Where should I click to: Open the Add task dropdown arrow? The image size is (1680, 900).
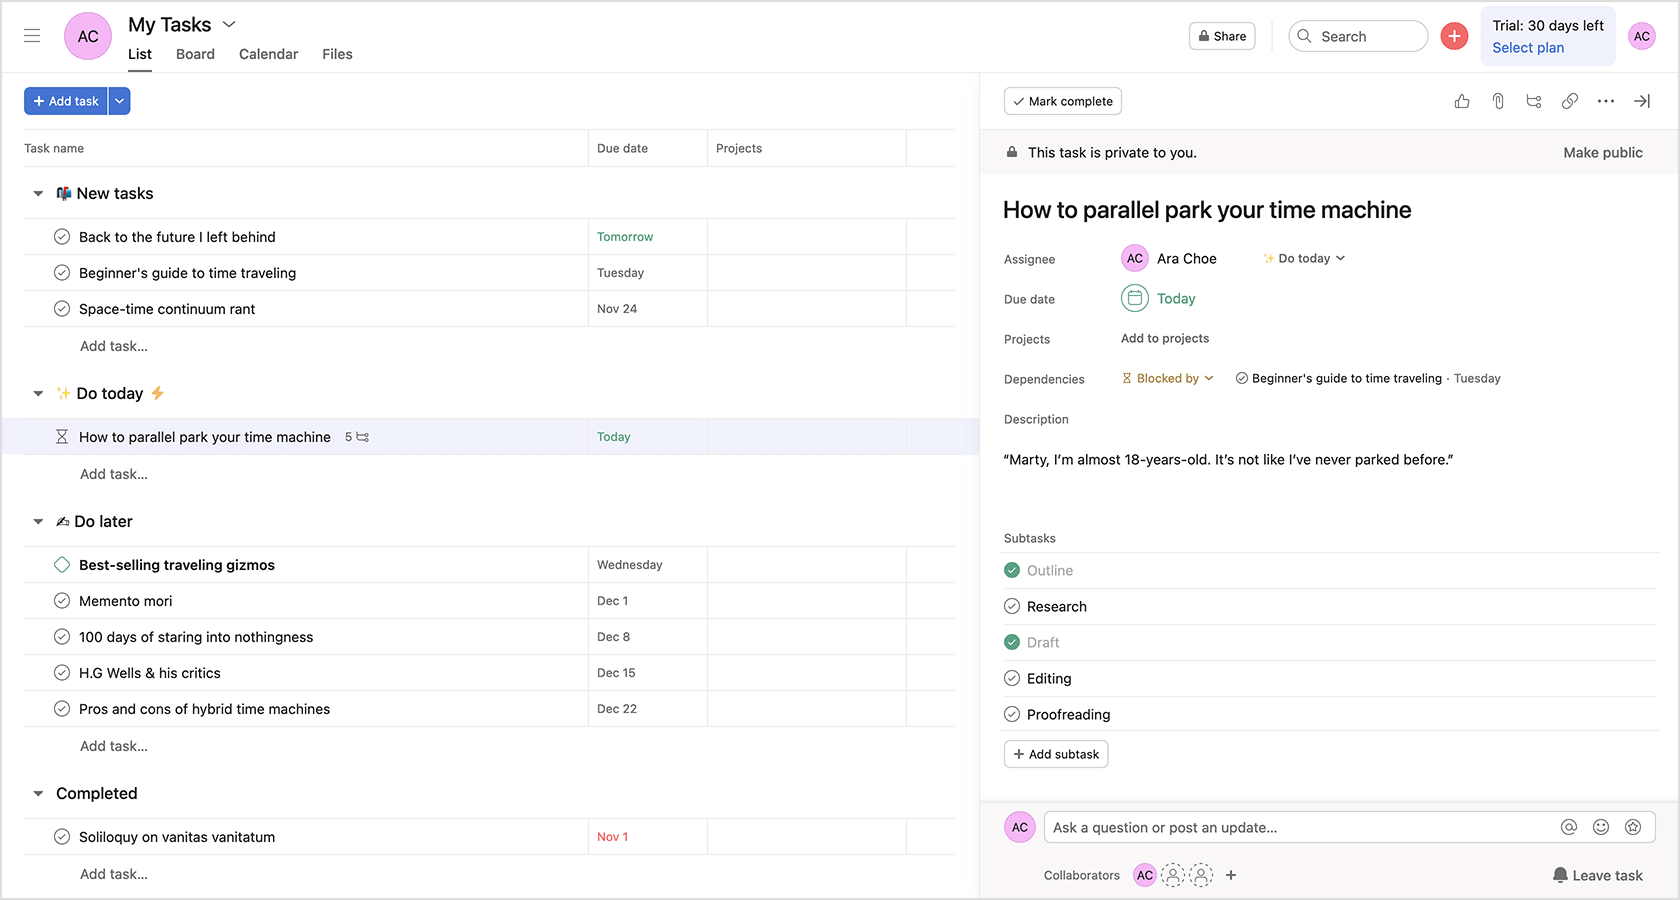coord(119,101)
